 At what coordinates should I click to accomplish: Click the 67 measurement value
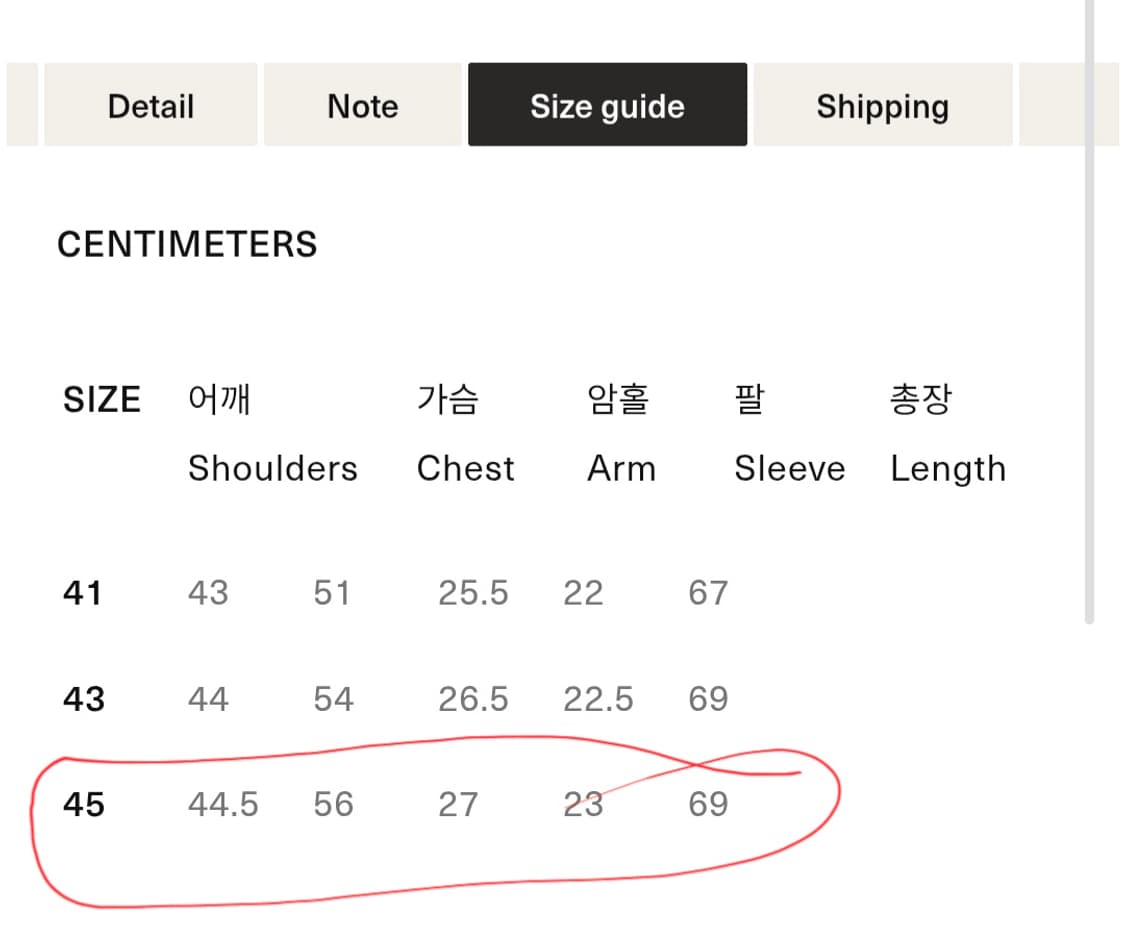click(x=707, y=593)
